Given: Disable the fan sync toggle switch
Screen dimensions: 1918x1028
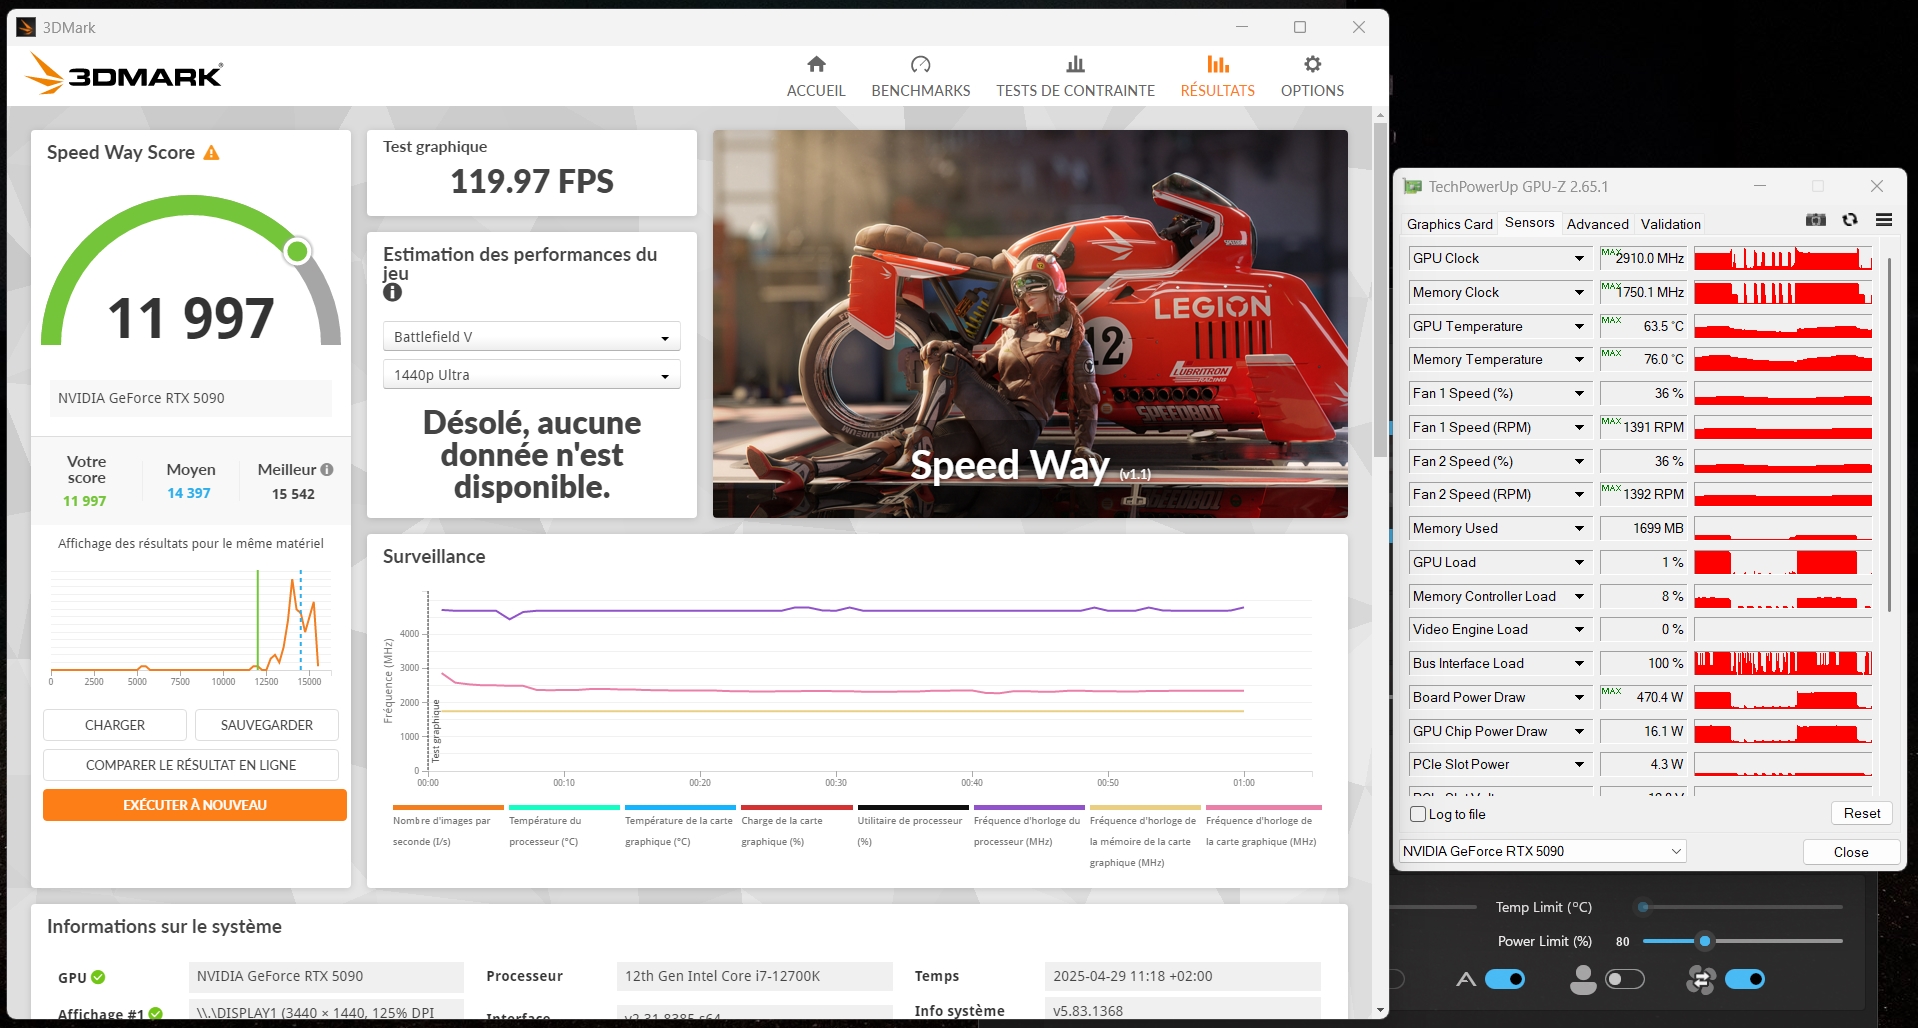Looking at the screenshot, I should pos(1745,979).
